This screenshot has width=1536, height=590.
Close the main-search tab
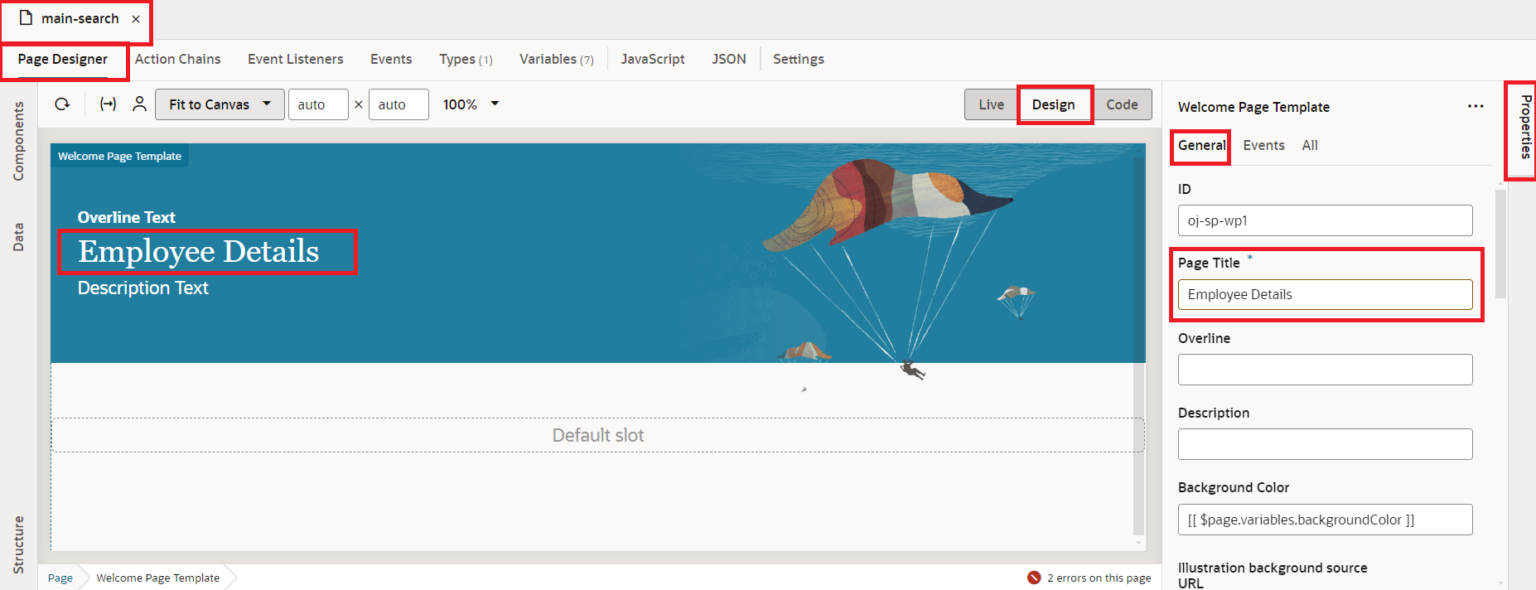pos(136,18)
